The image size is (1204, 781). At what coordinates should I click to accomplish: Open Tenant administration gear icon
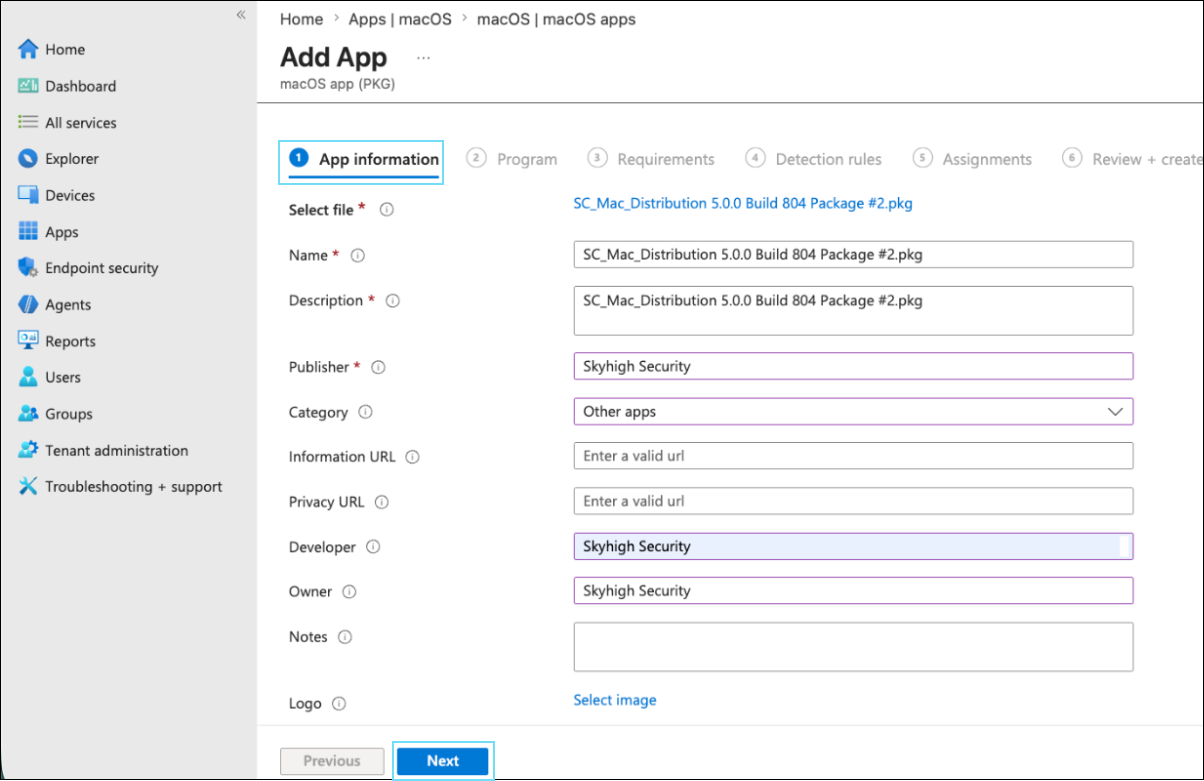[28, 450]
